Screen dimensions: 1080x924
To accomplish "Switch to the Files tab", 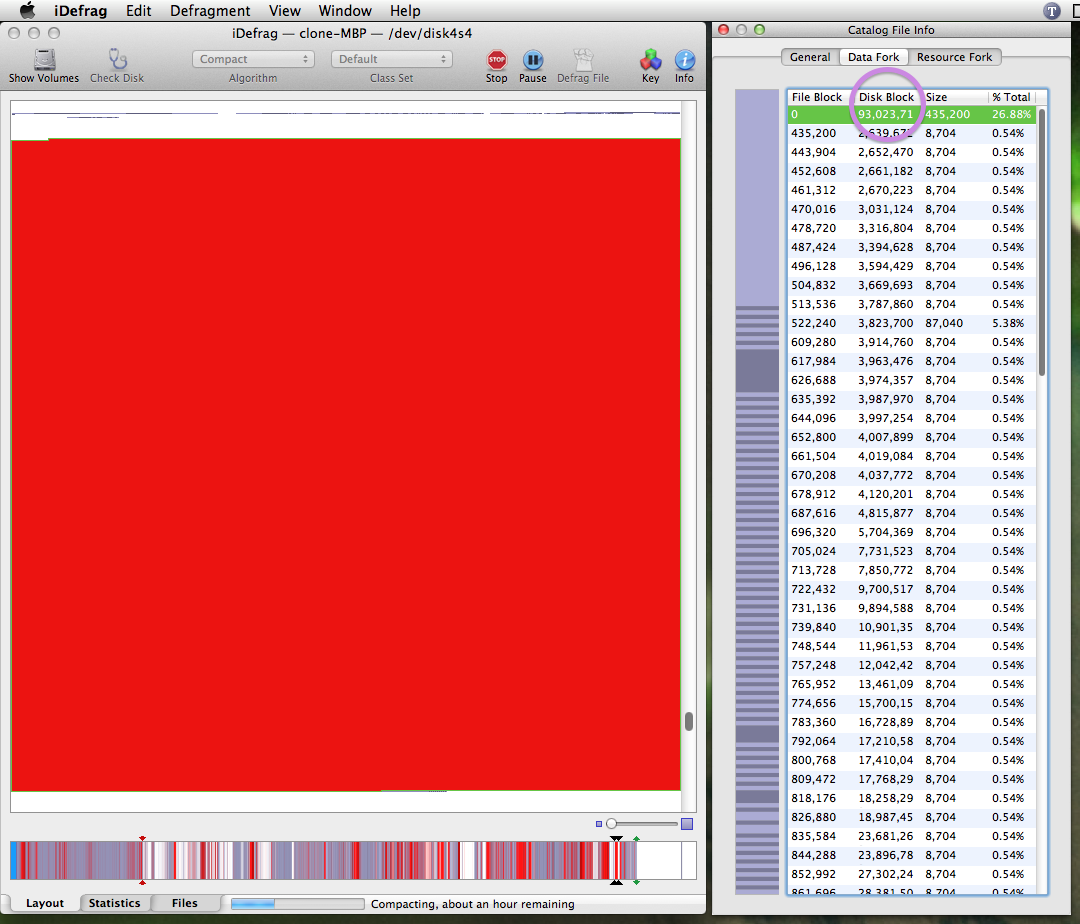I will [x=185, y=903].
